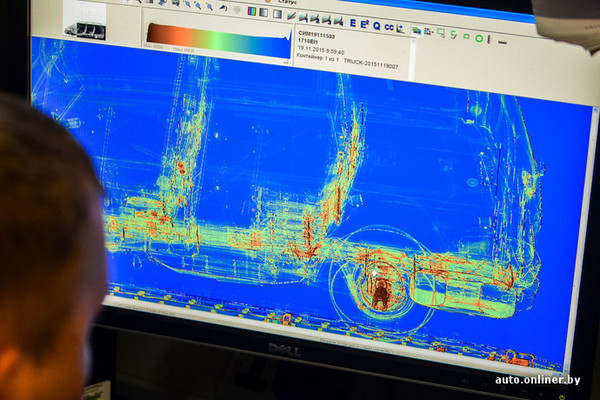Select the vertical line tool
This screenshot has width=600, height=400.
[489, 39]
